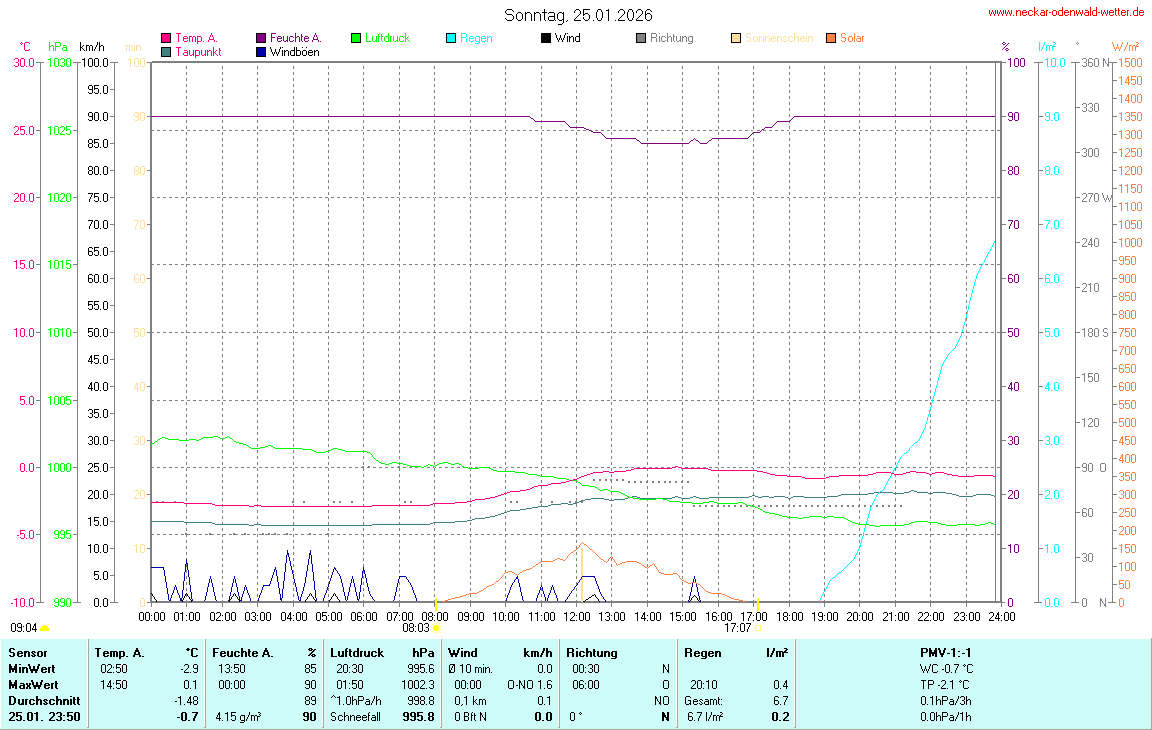This screenshot has width=1152, height=730.
Task: Click the Taupunkt legend color square
Action: [x=166, y=51]
